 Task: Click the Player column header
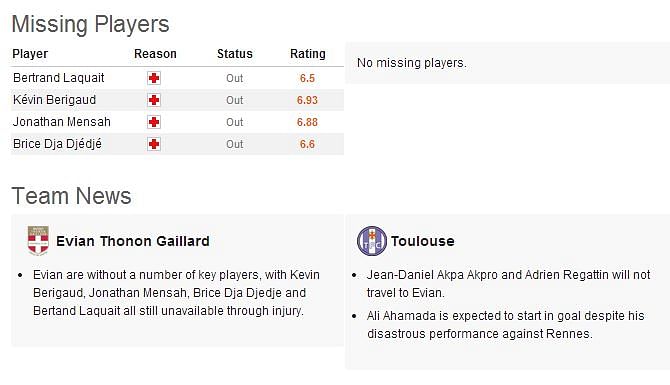30,54
